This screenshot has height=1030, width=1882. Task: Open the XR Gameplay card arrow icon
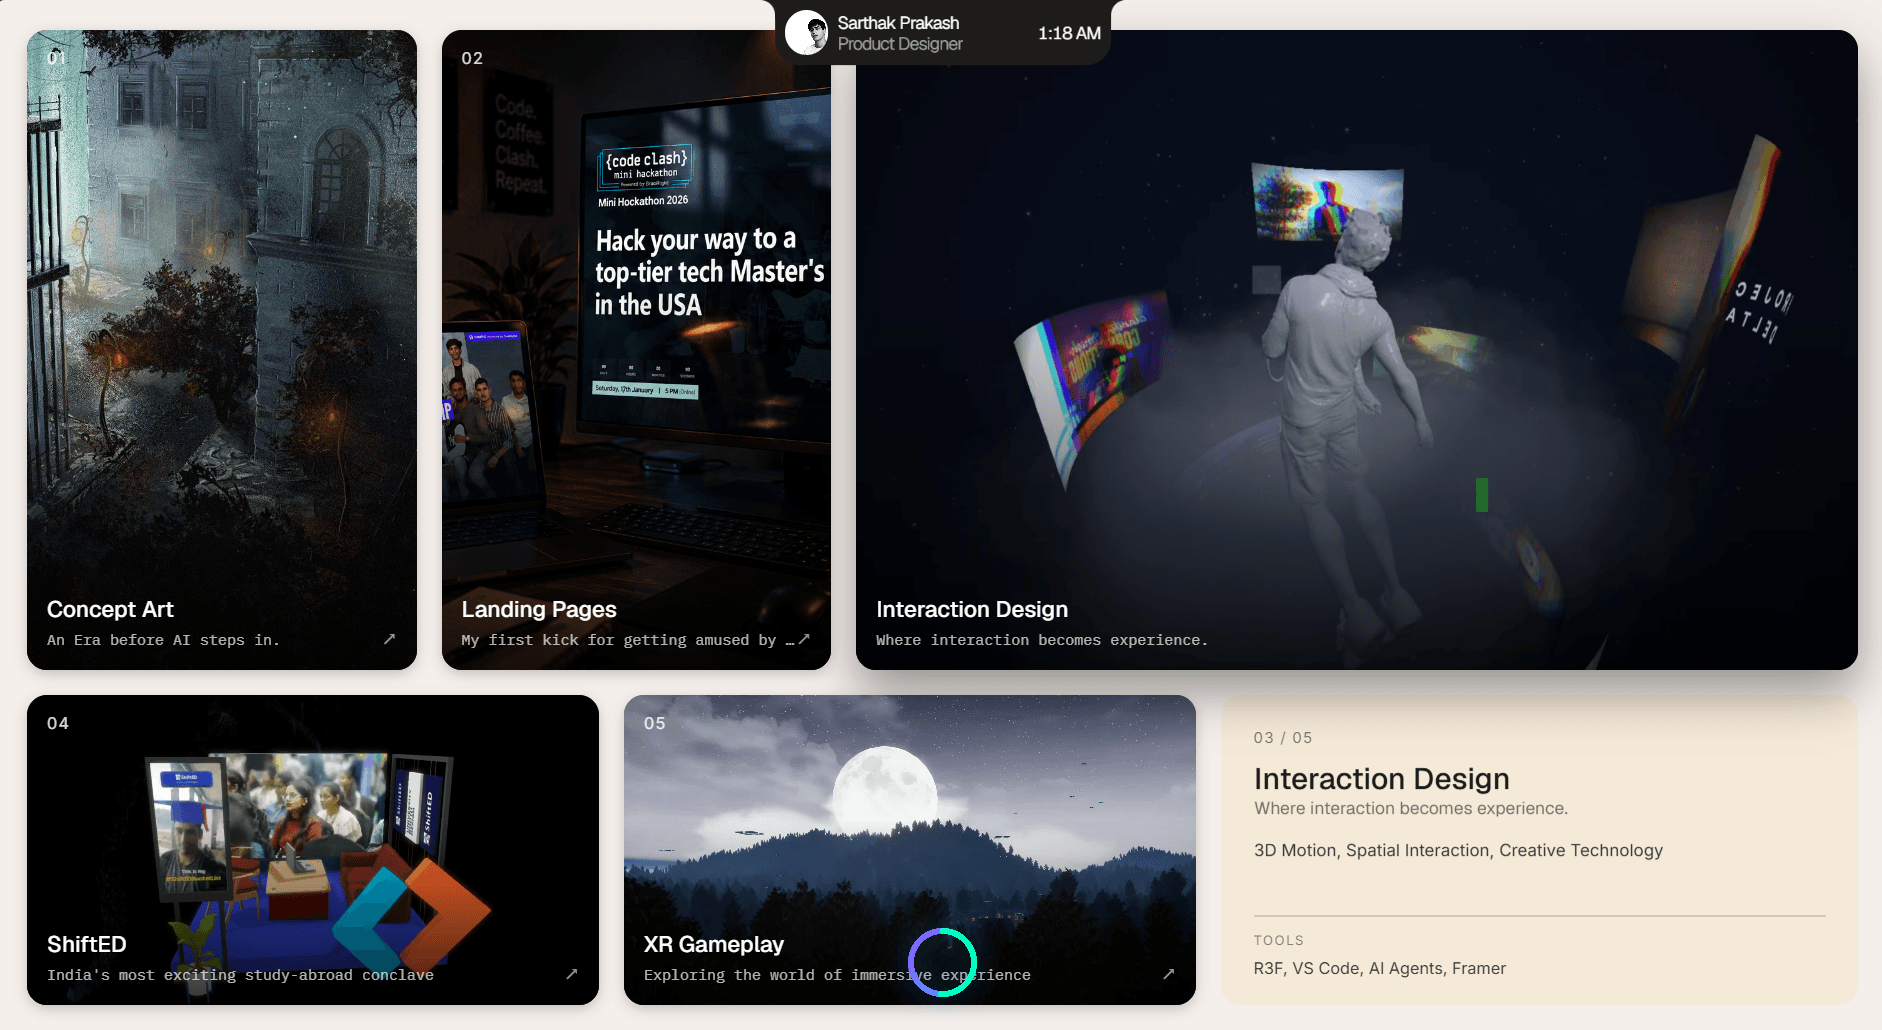tap(1169, 974)
